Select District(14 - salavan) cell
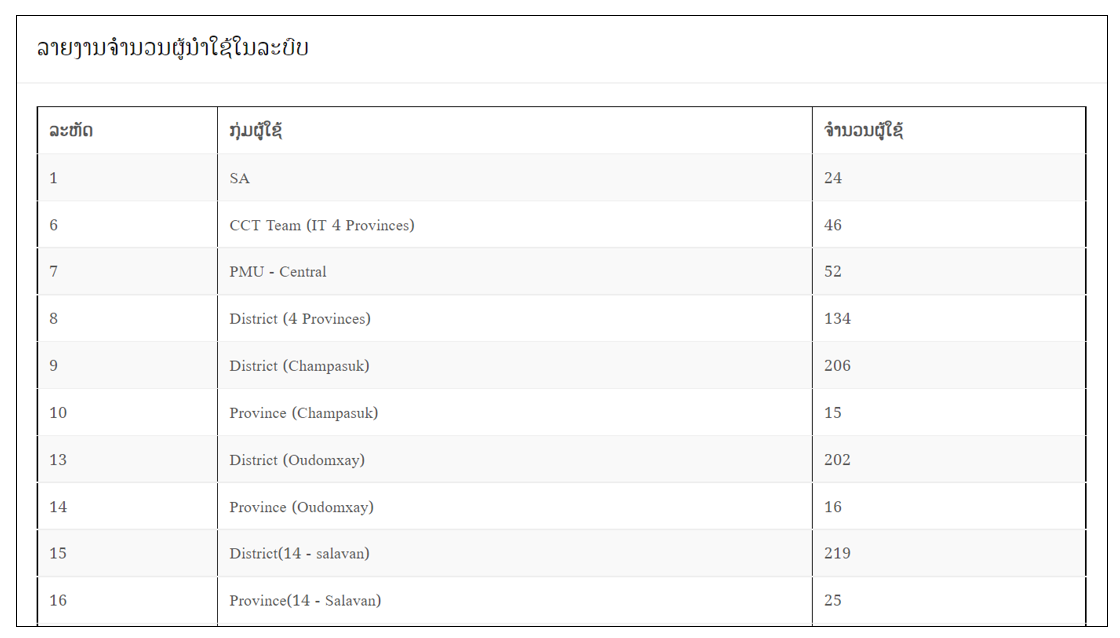The image size is (1120, 638). pos(515,553)
